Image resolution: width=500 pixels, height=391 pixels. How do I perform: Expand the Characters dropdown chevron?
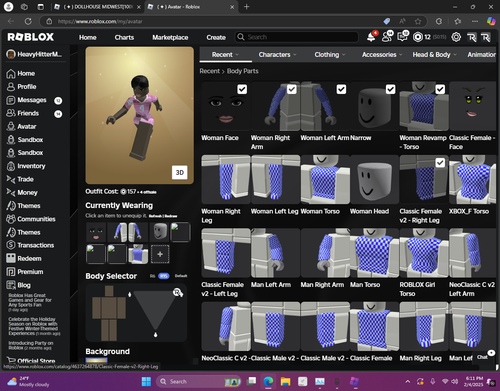coord(295,55)
